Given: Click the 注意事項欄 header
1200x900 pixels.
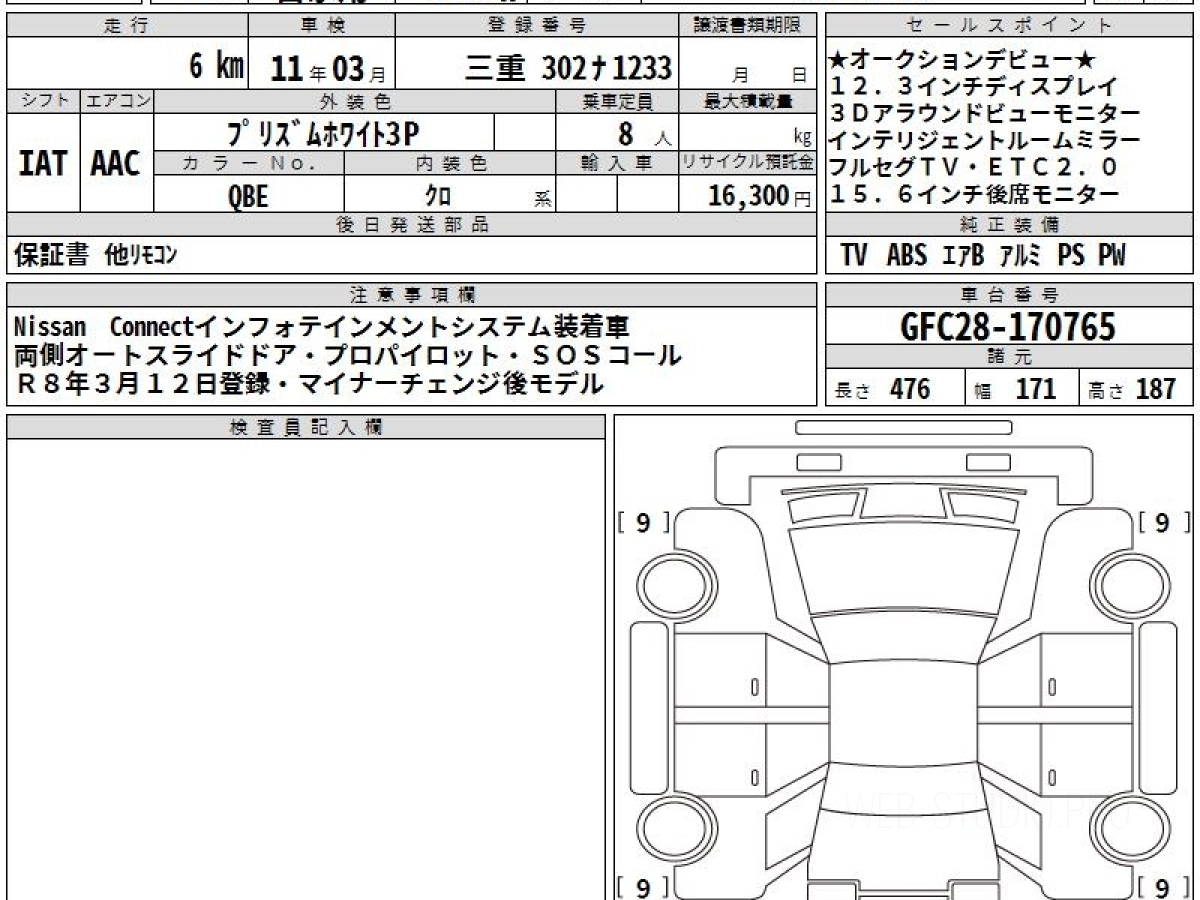Looking at the screenshot, I should pyautogui.click(x=411, y=295).
